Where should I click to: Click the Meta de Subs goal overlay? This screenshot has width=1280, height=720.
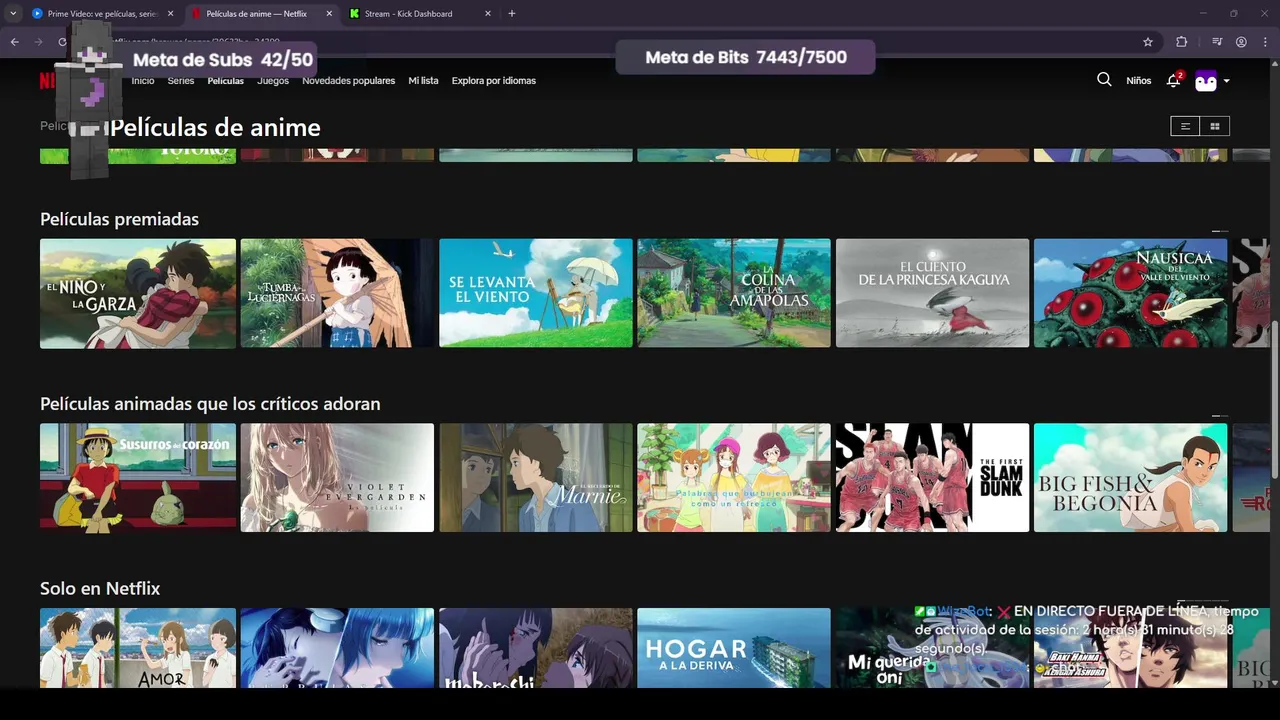coord(223,60)
